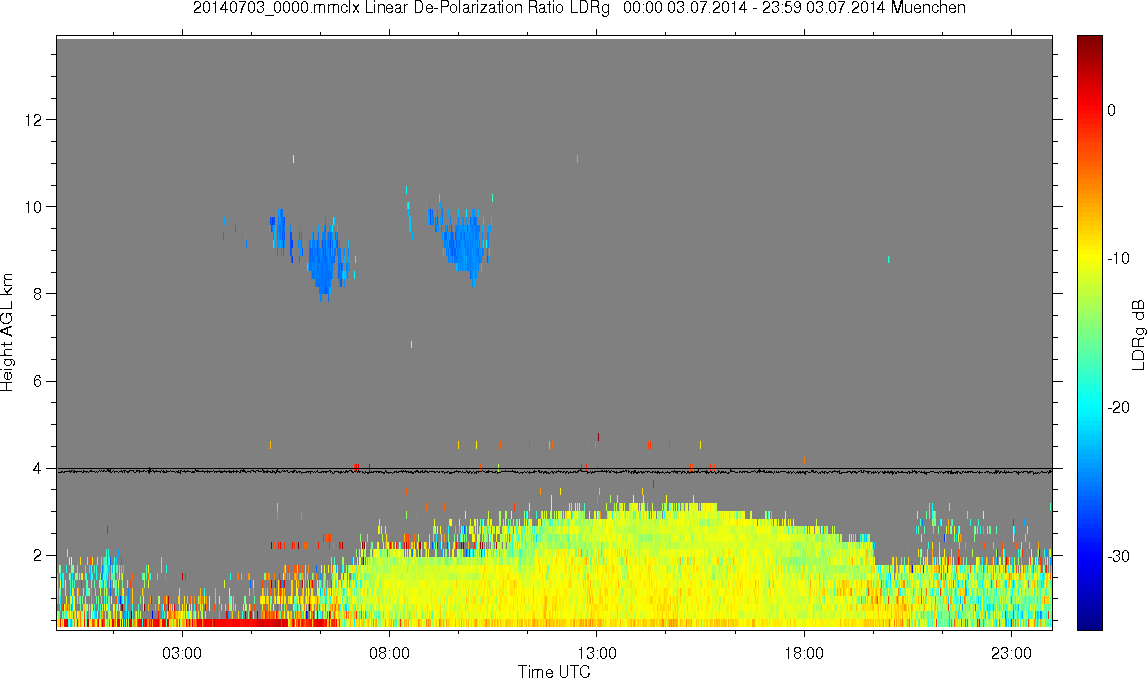Click the 03:00 time tick label
This screenshot has height=678, width=1147.
(181, 652)
